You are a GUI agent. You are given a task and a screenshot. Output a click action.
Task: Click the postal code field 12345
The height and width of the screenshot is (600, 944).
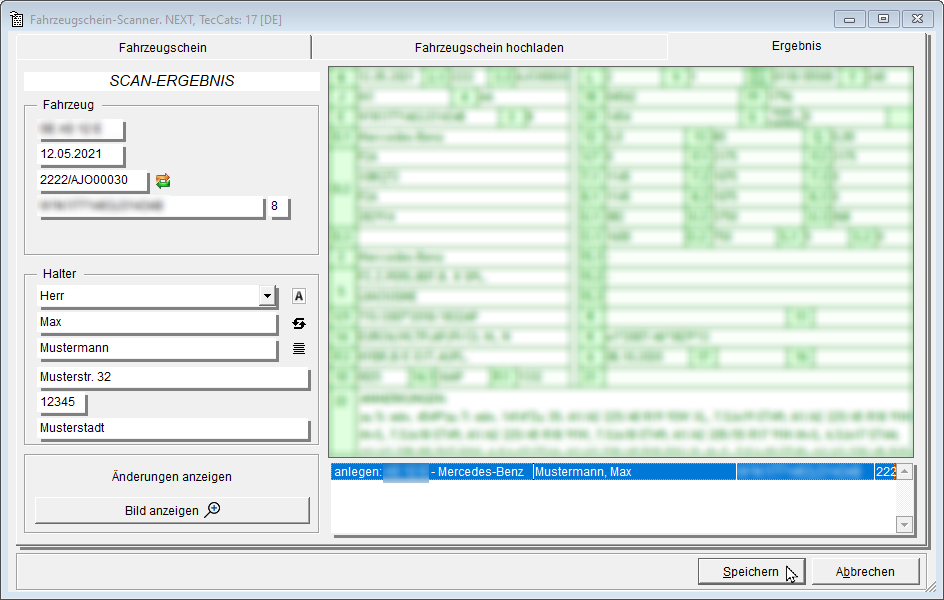click(62, 402)
